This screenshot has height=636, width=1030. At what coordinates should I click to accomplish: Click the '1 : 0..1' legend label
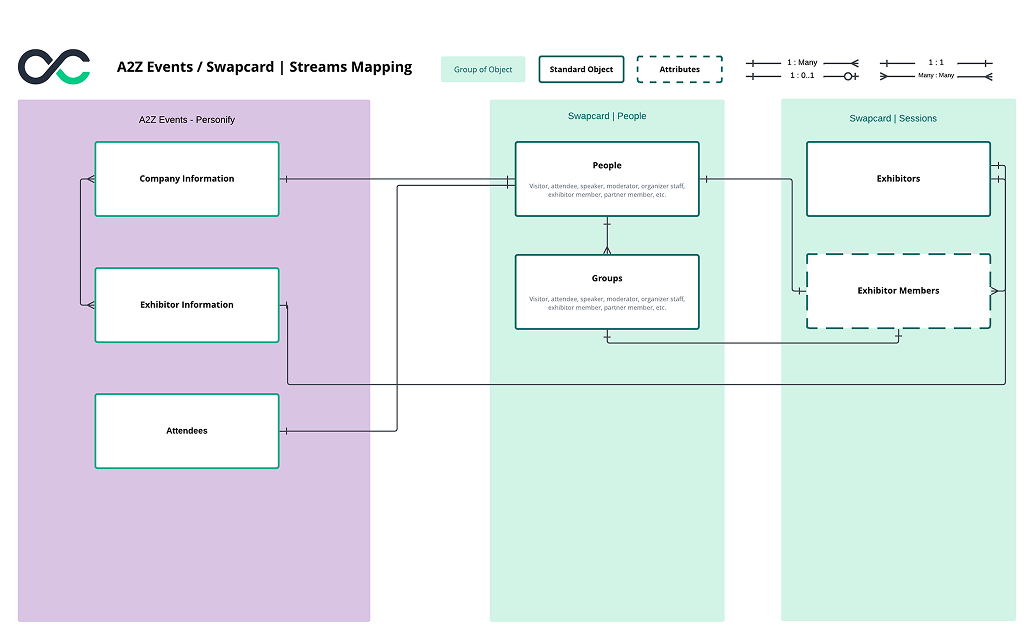point(802,76)
